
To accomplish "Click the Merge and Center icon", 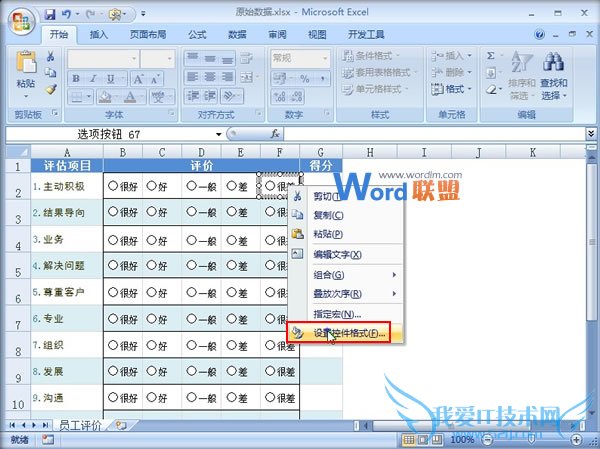I will 246,78.
